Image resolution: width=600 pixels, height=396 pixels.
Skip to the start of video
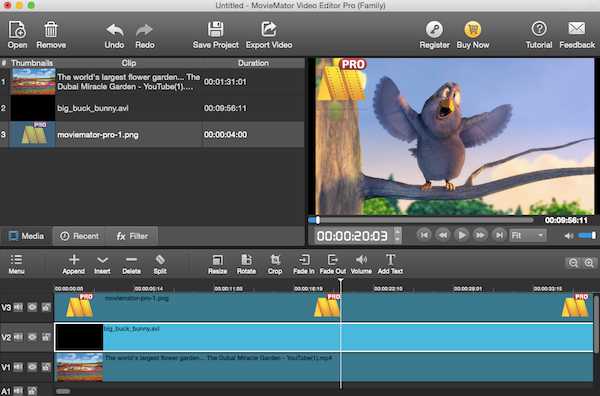point(424,235)
